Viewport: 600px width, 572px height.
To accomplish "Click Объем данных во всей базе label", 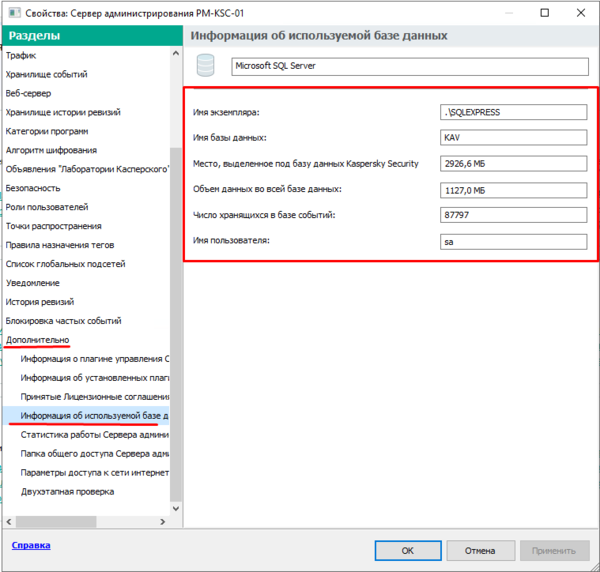I will coord(267,189).
